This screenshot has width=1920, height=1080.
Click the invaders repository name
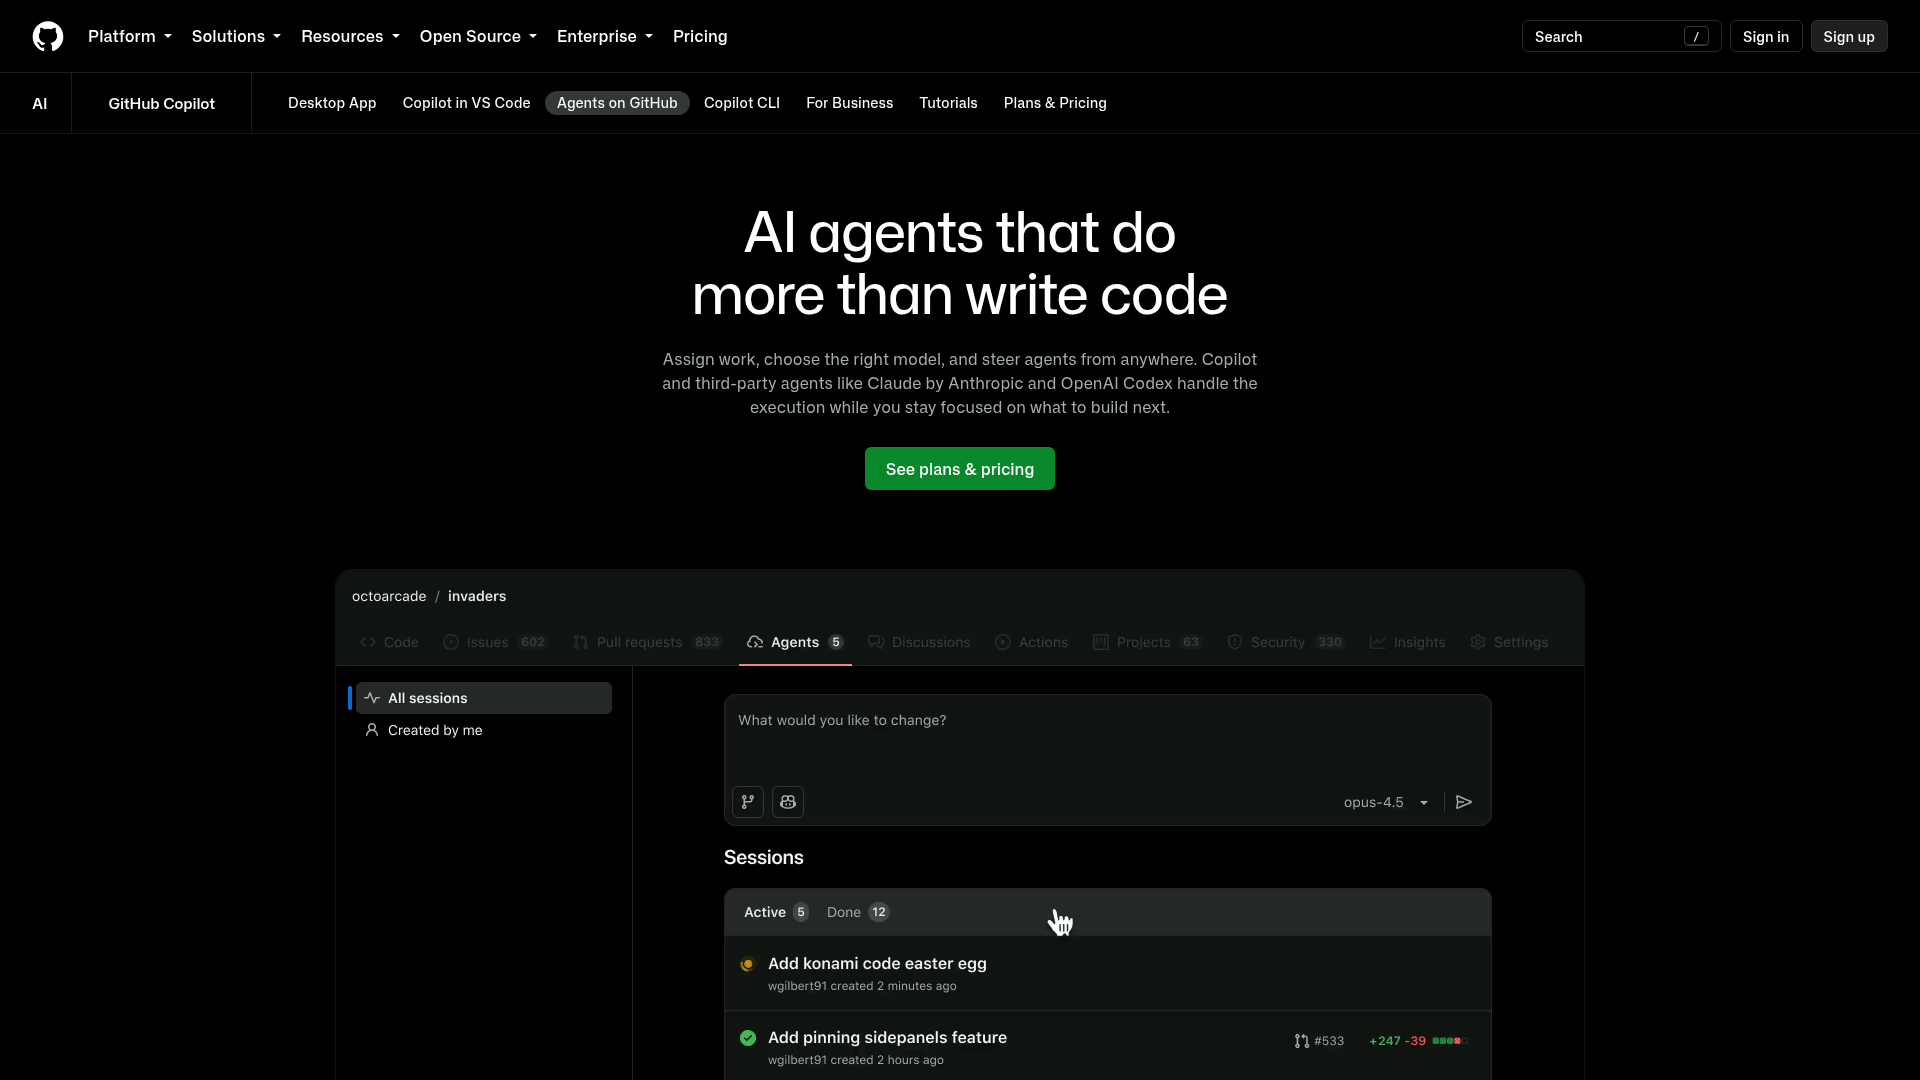(x=477, y=596)
